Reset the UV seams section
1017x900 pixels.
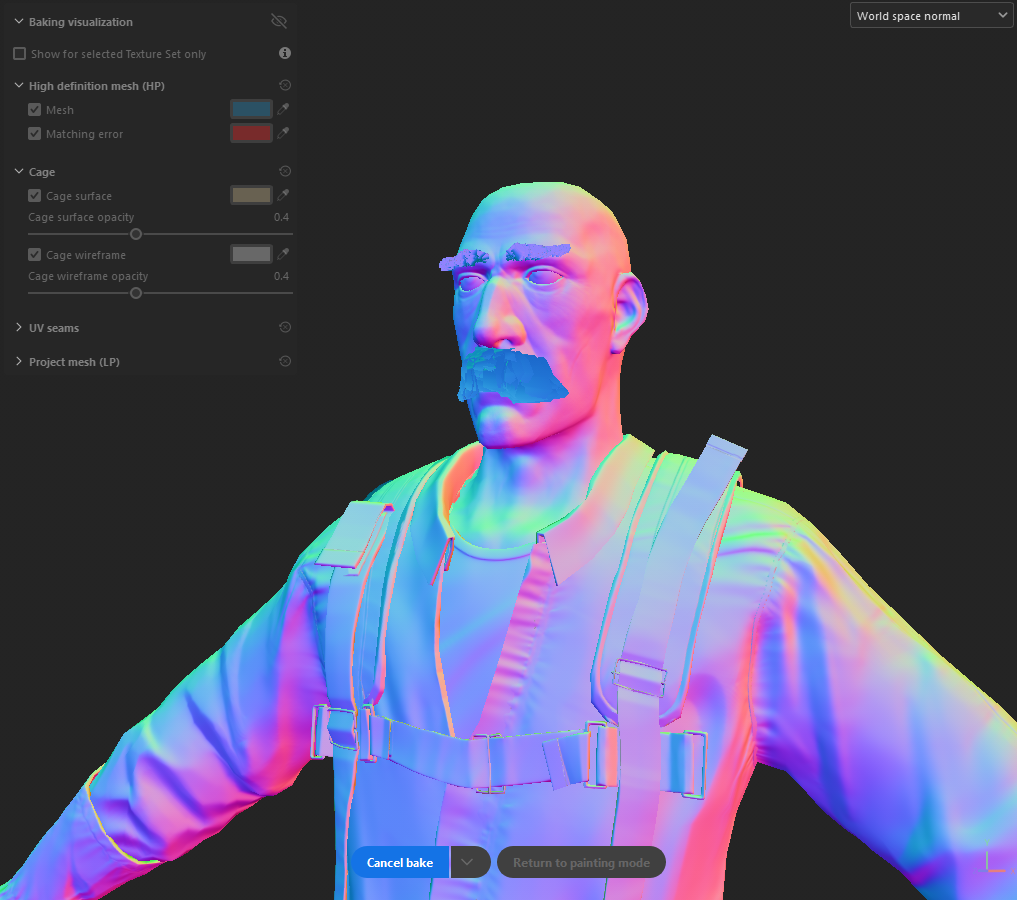pyautogui.click(x=285, y=327)
